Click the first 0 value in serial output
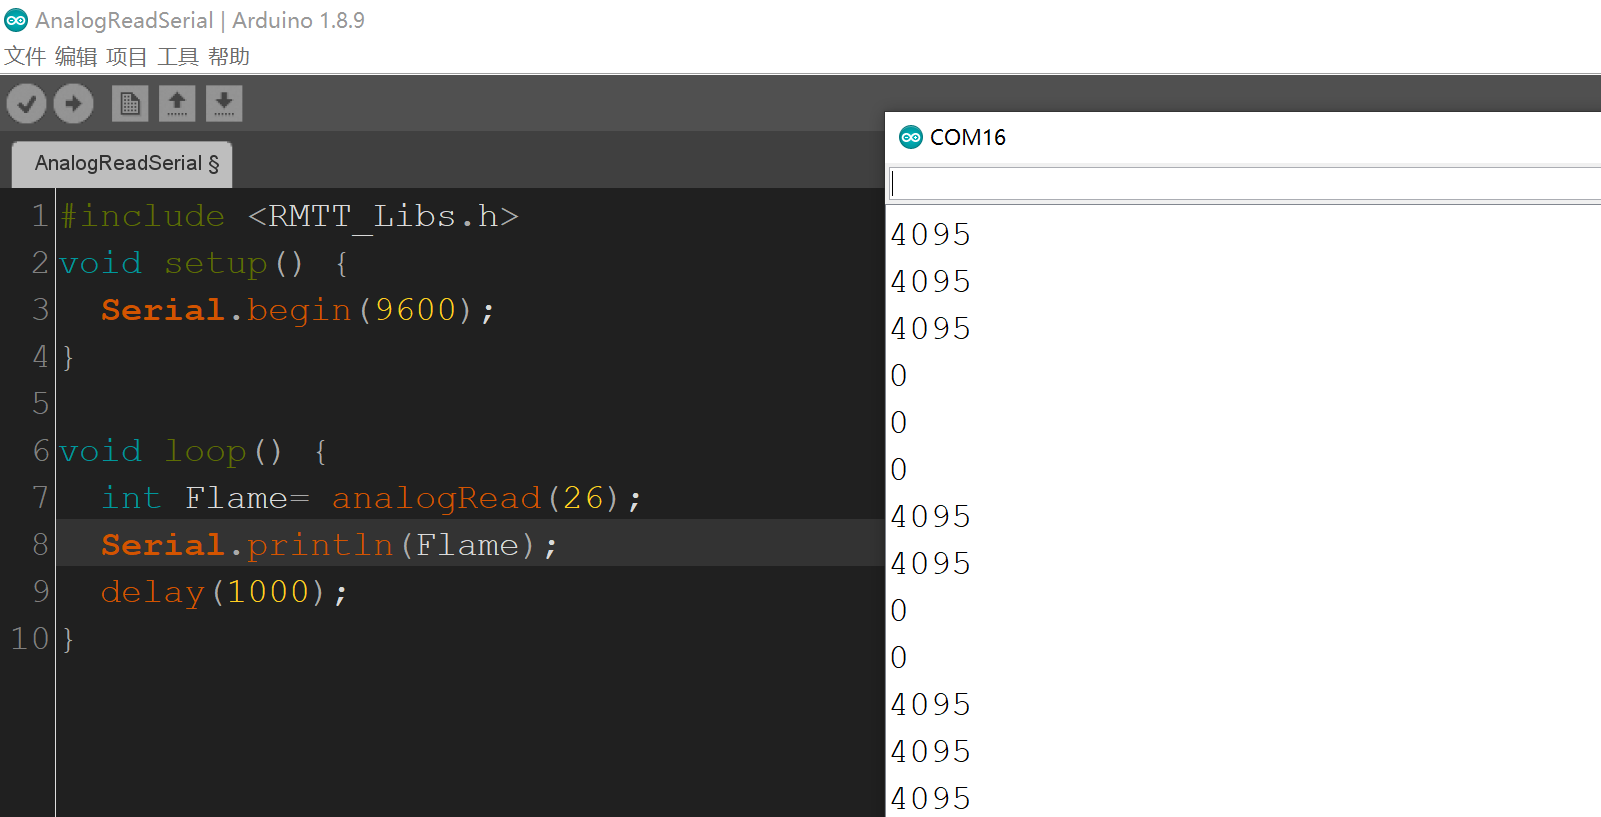 [899, 375]
